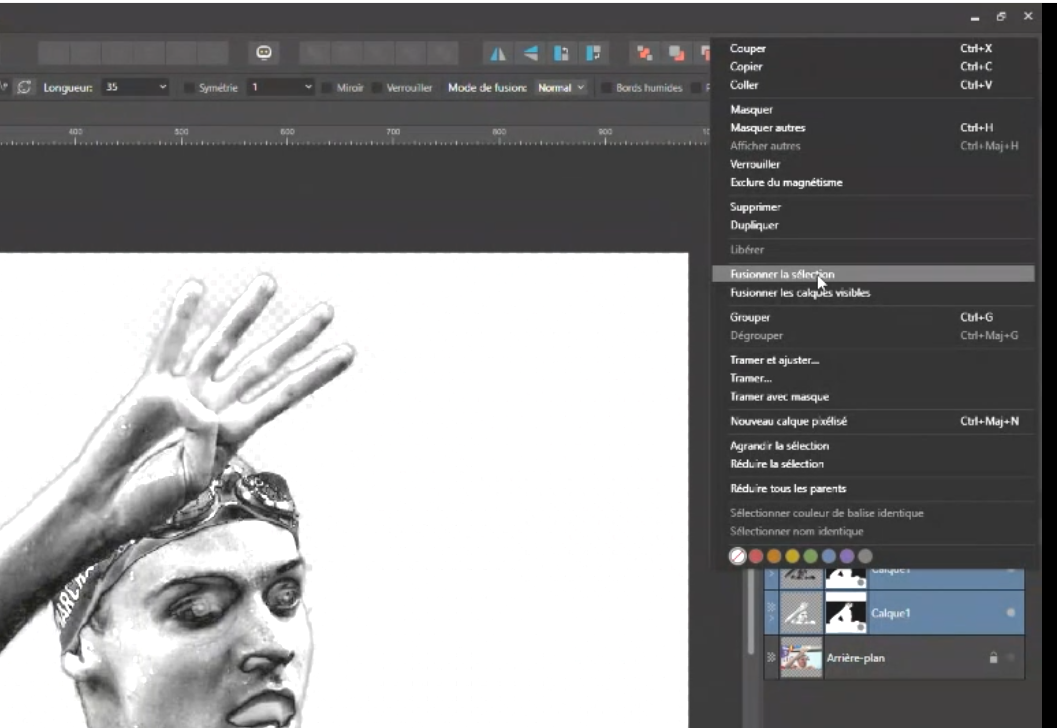Choose Fusionner la sélection in context menu
1057x728 pixels.
pos(782,274)
